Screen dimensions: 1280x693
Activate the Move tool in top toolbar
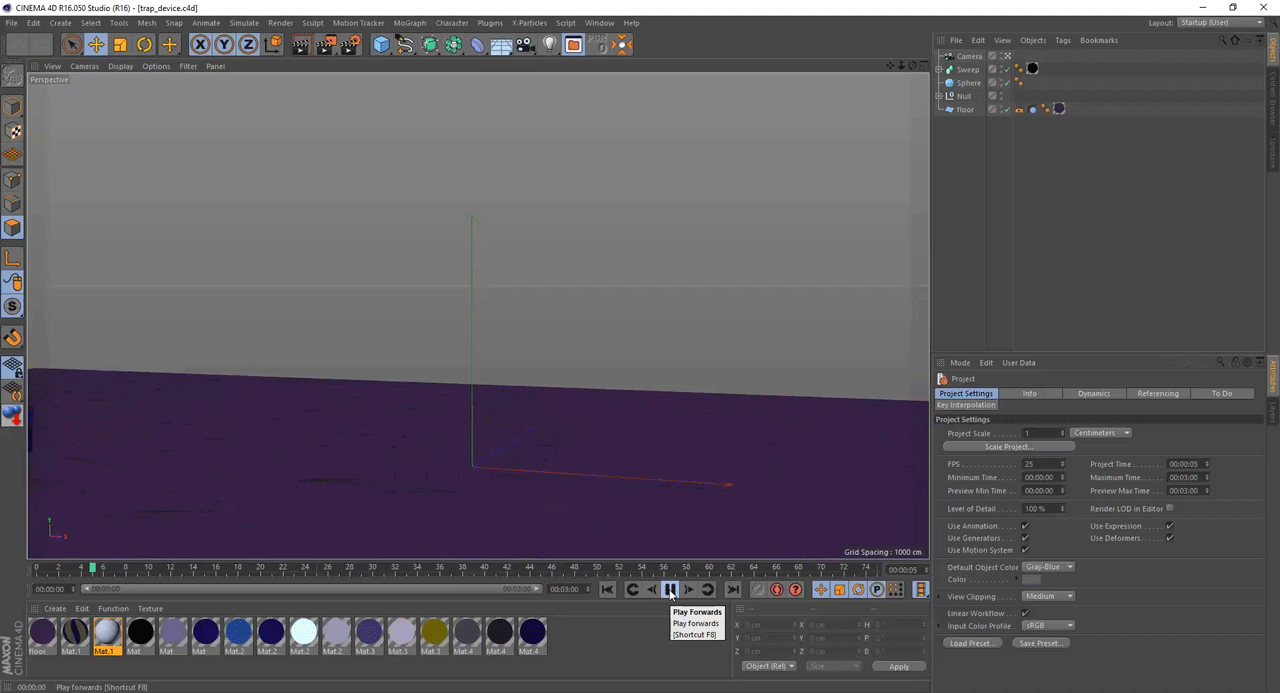point(96,44)
